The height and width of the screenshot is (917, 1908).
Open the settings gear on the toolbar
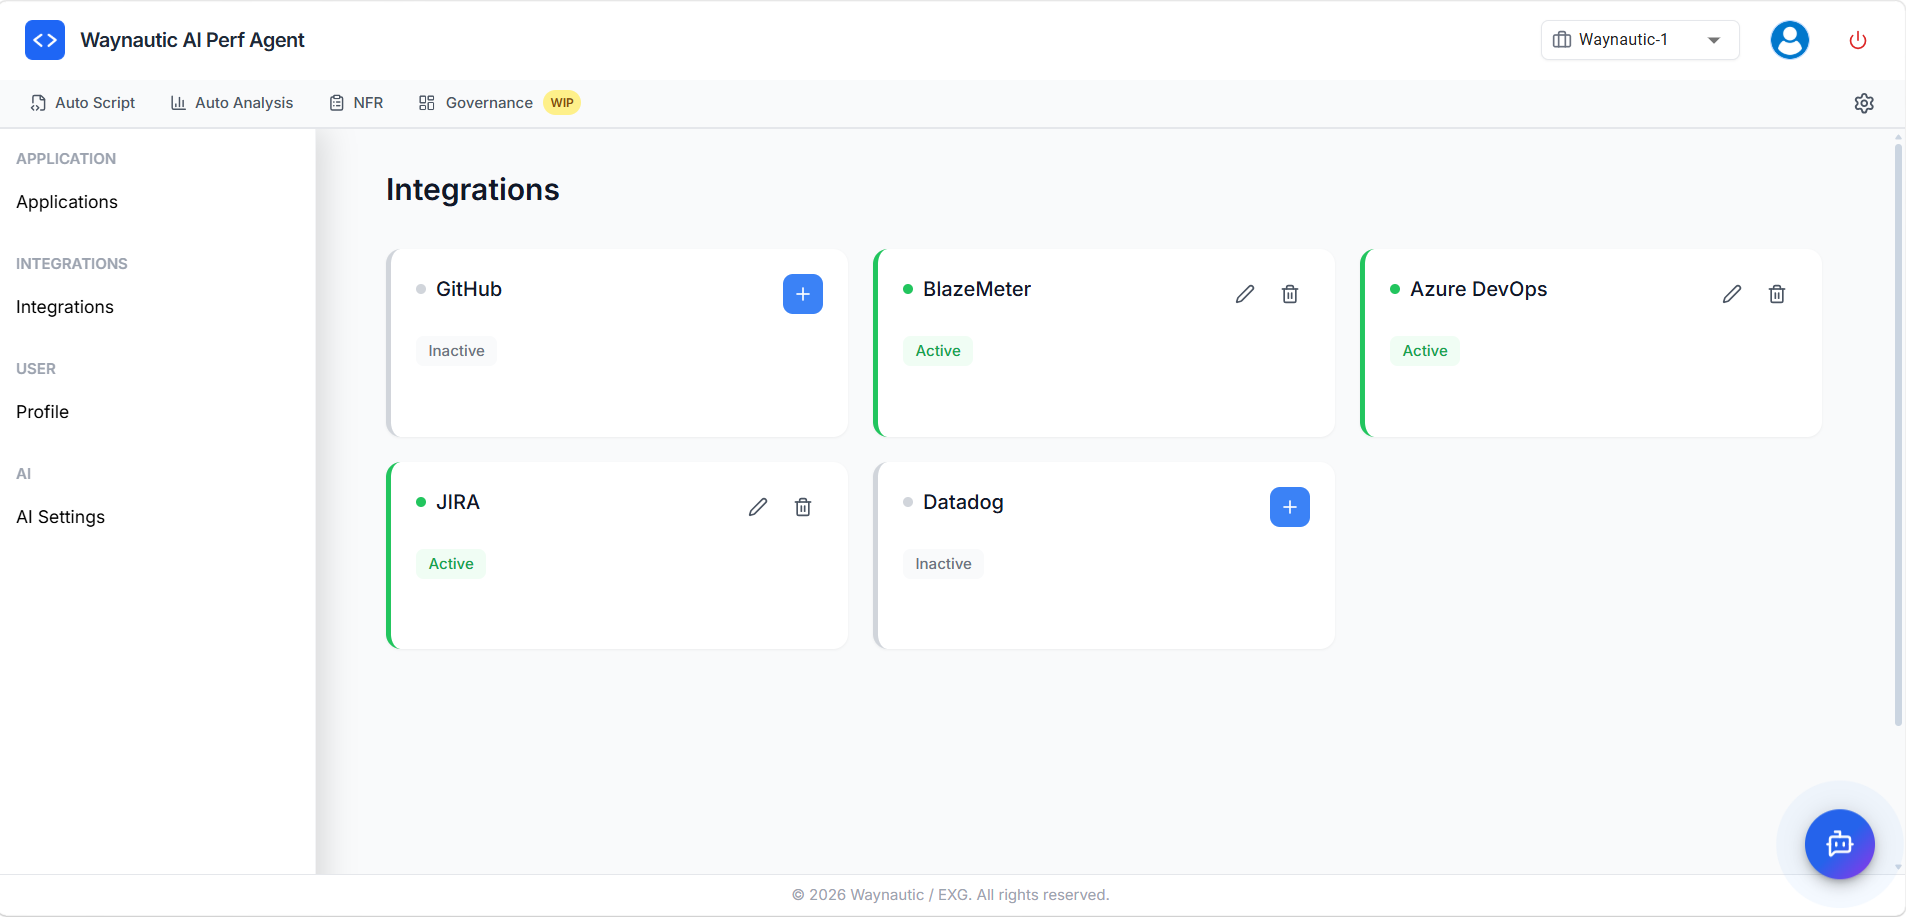[x=1864, y=102]
